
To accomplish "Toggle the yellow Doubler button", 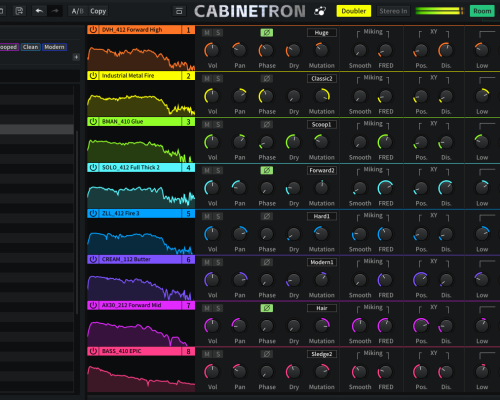I will [354, 11].
